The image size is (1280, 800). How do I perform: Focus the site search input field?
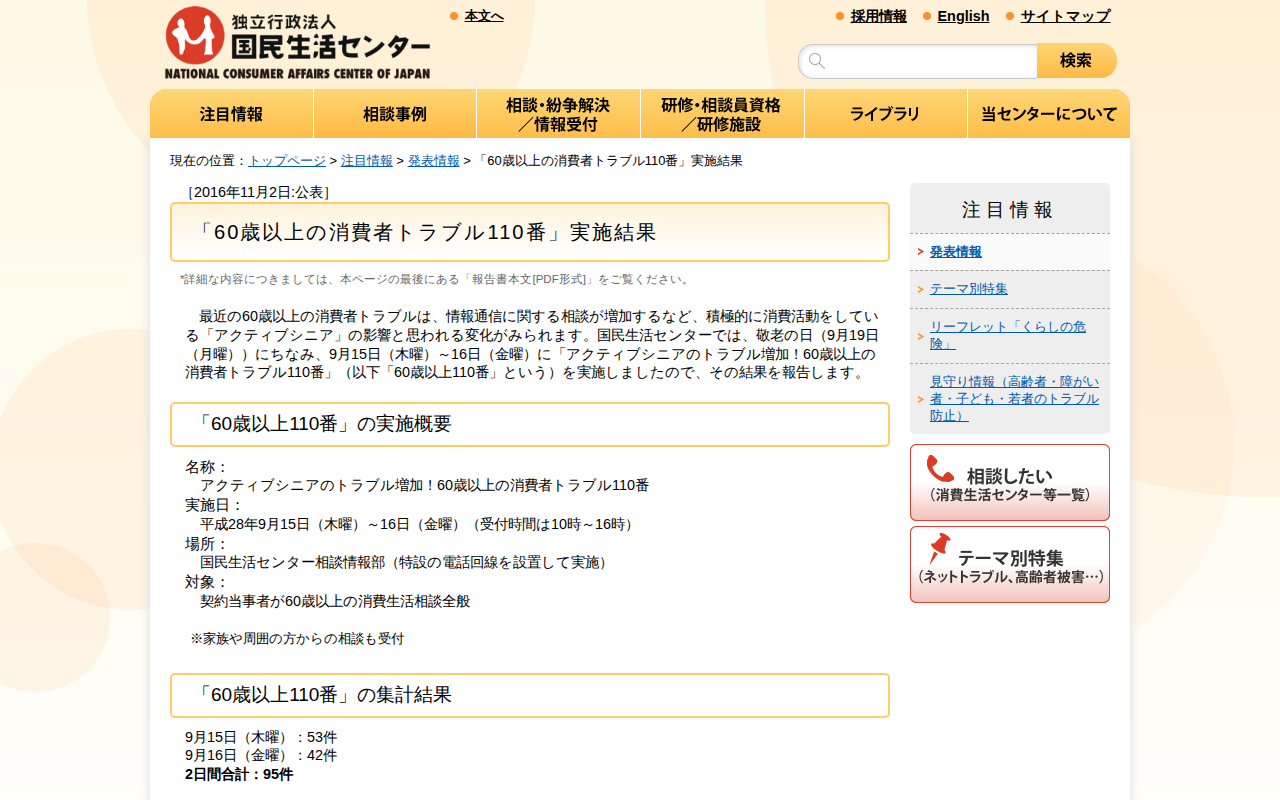point(918,61)
